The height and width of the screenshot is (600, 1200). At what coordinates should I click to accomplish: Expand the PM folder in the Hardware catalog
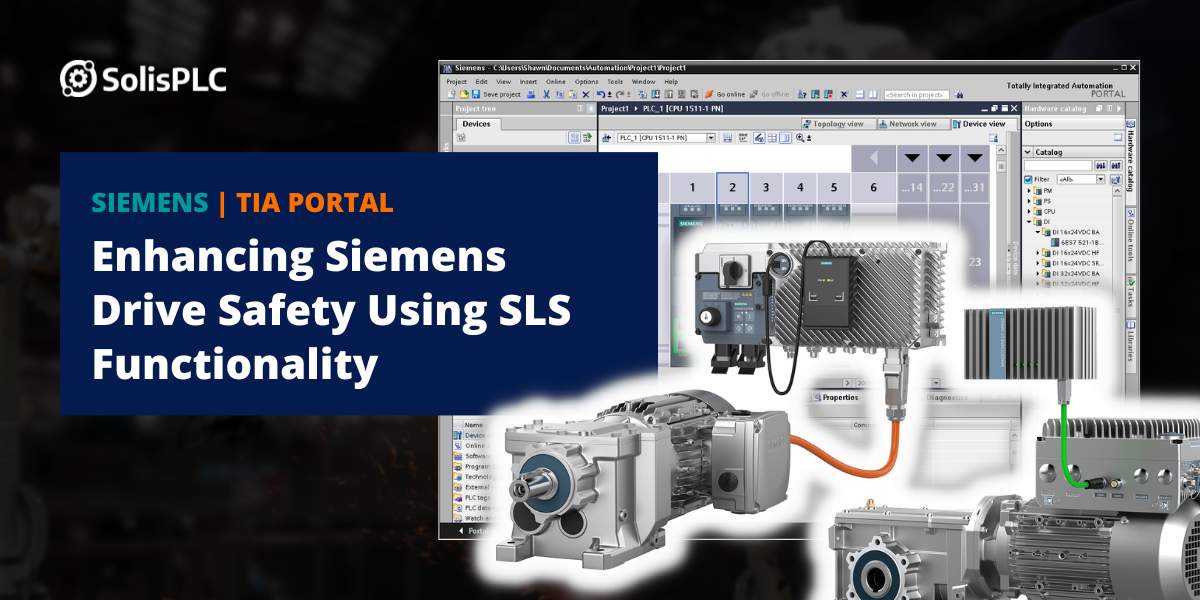[x=1029, y=190]
